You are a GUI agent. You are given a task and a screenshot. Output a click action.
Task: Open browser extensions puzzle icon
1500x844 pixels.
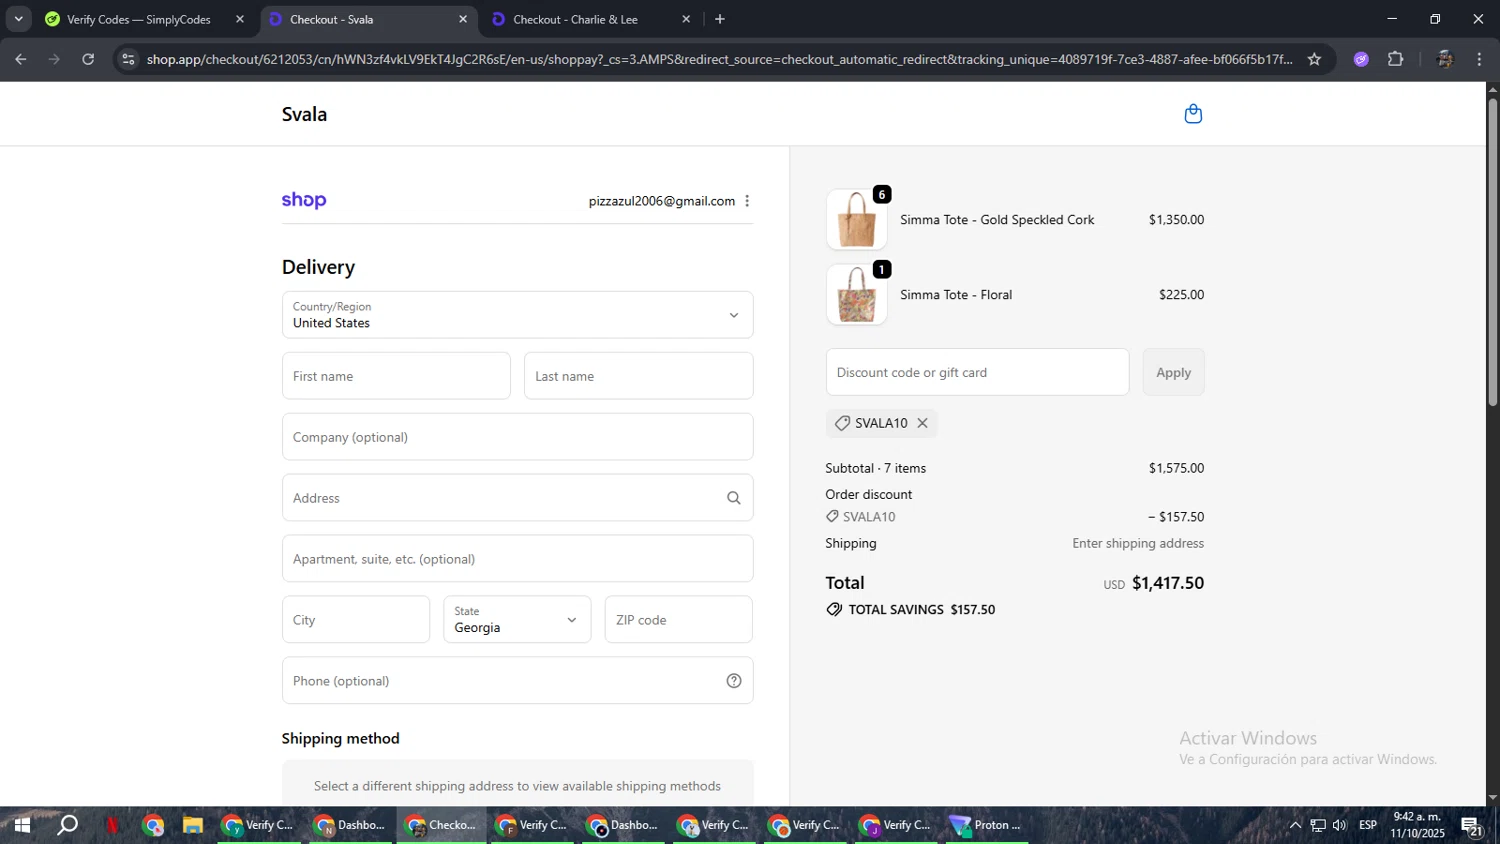1396,59
